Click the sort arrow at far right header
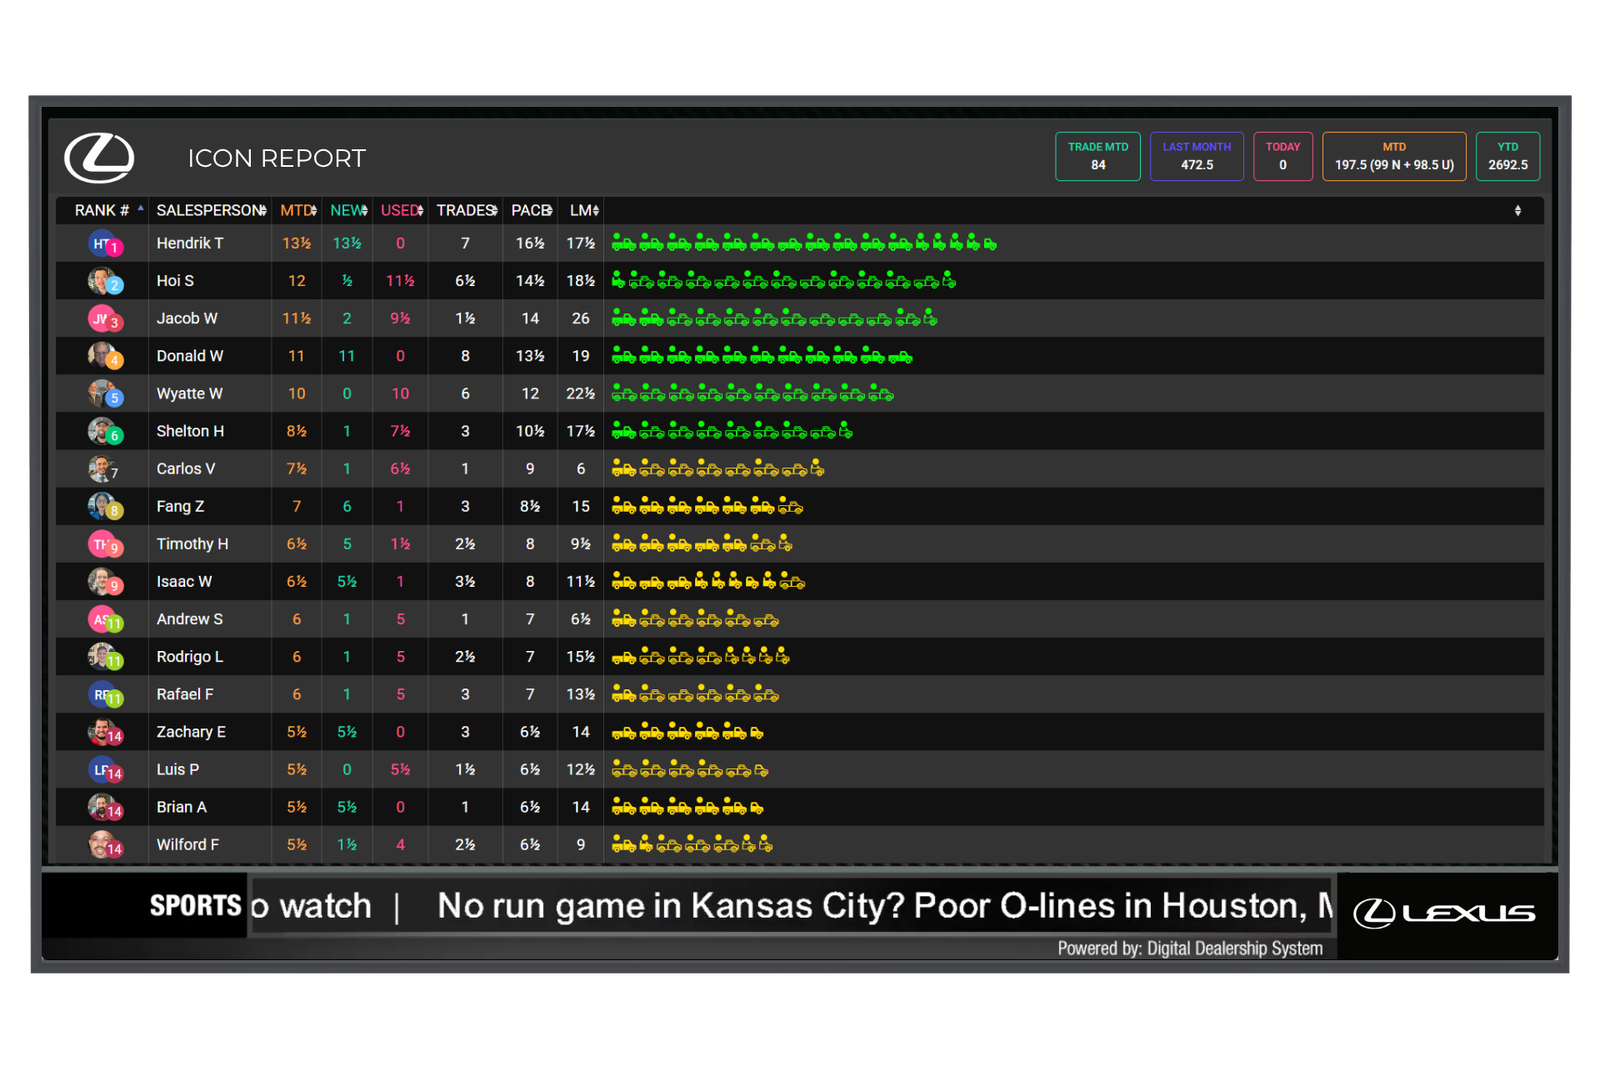 (x=1517, y=210)
